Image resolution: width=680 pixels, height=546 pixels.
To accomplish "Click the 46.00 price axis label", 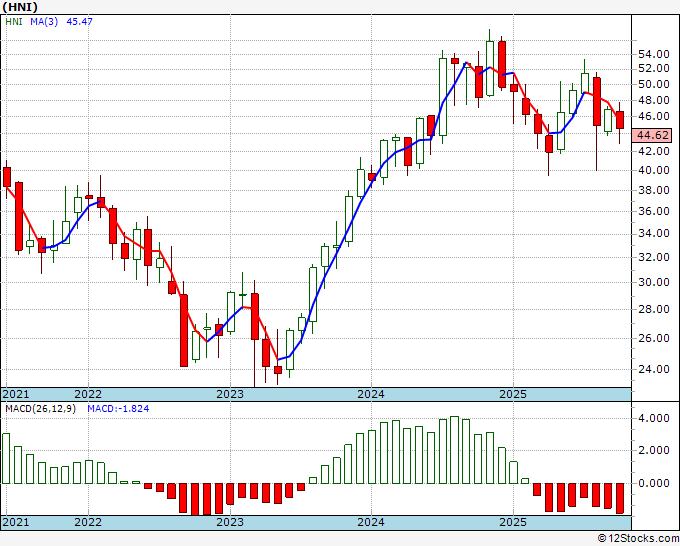I will click(x=654, y=116).
